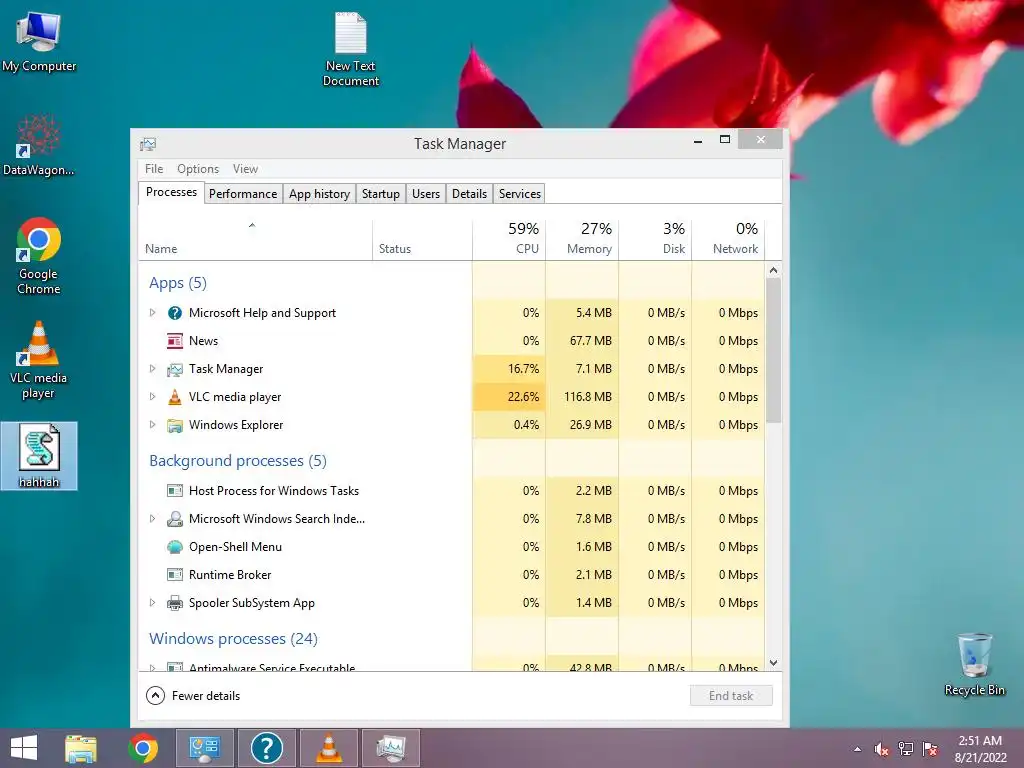Click the process list scrollbar thumb

pyautogui.click(x=773, y=351)
